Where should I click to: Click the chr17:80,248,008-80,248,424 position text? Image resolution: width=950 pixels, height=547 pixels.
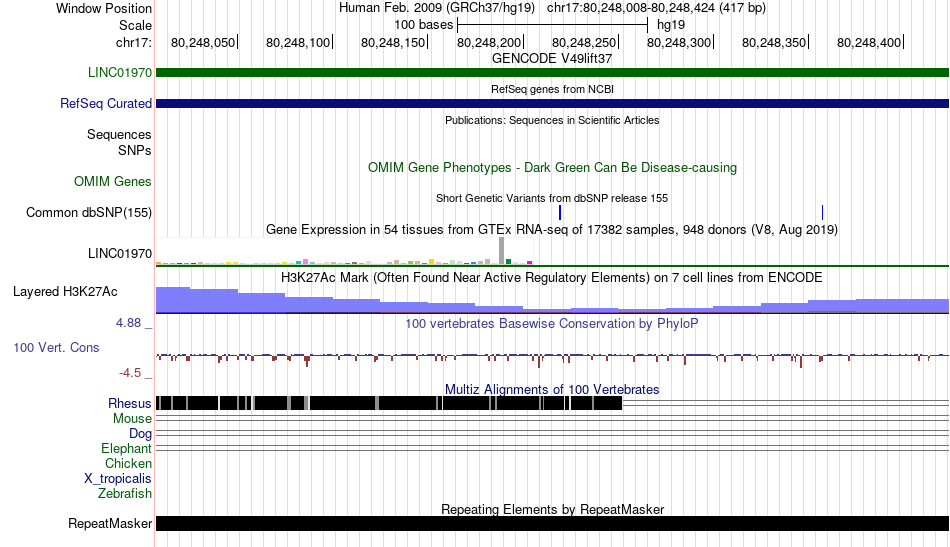[x=656, y=8]
